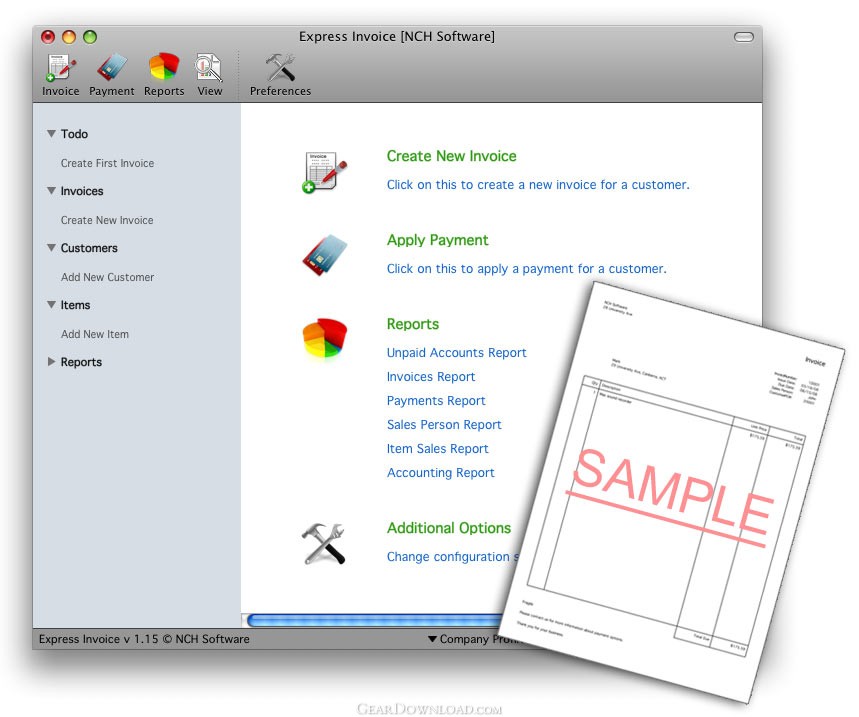This screenshot has height=717, width=859.
Task: Click the SAMPLE invoice page preview
Action: tap(673, 490)
